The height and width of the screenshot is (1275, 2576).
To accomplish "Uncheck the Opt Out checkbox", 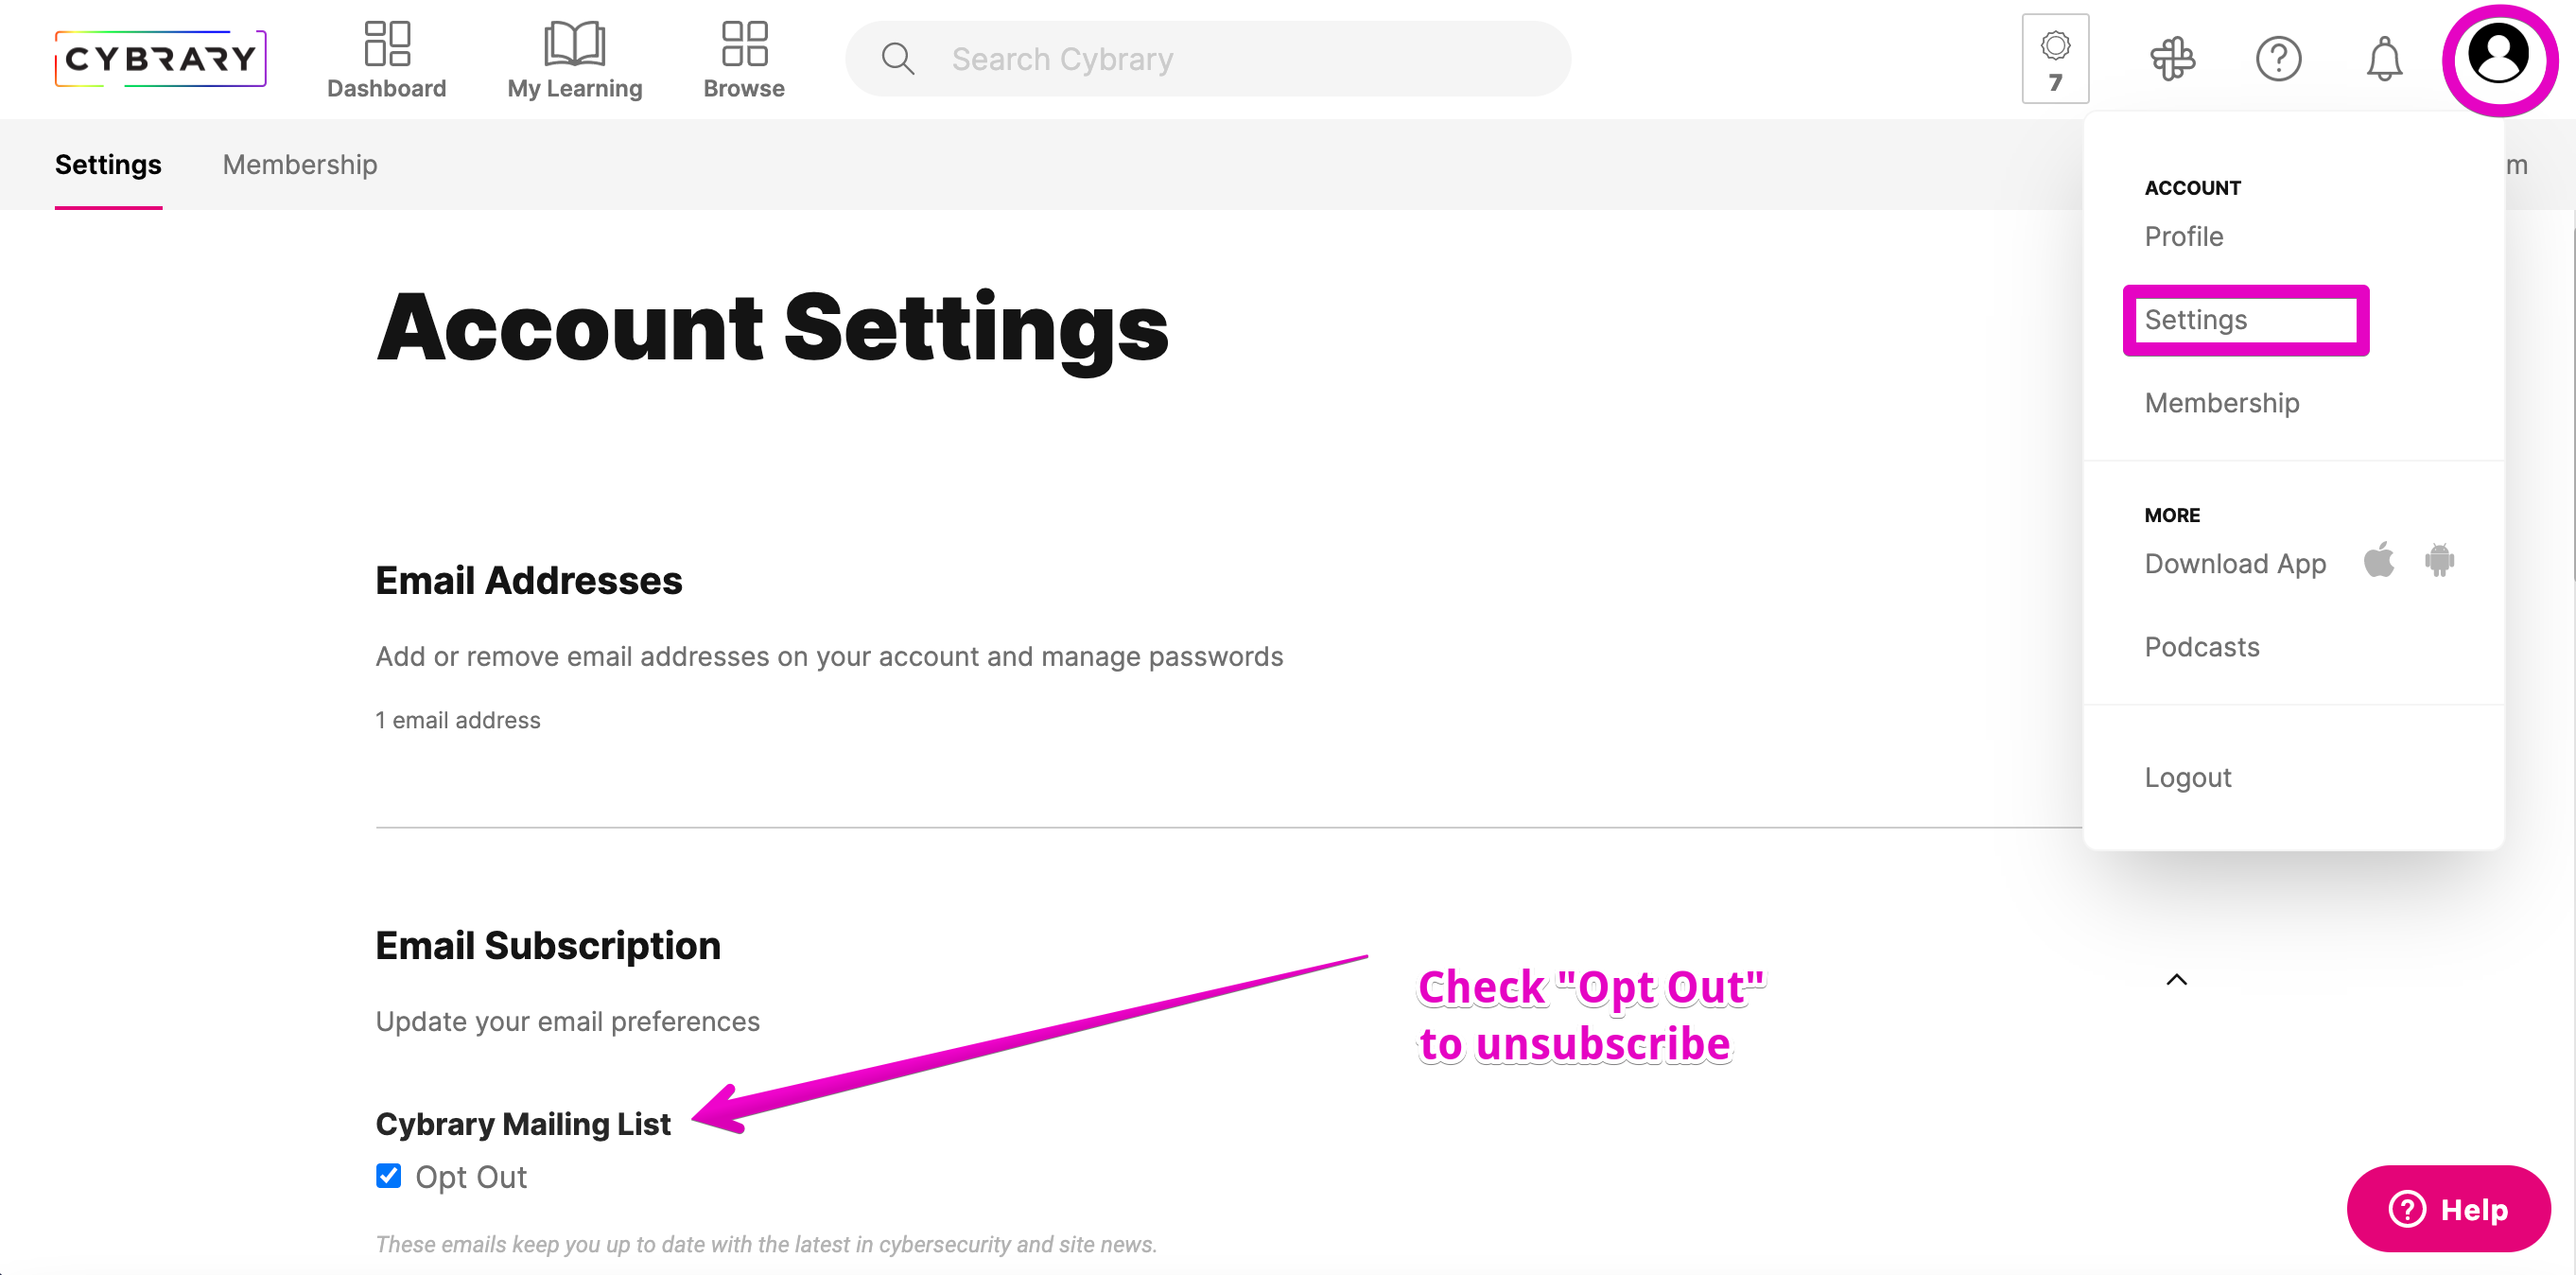I will pyautogui.click(x=388, y=1175).
